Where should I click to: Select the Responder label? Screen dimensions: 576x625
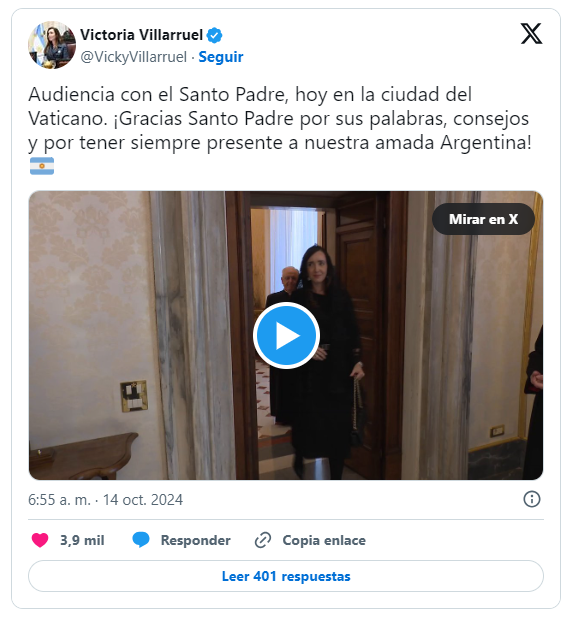[x=195, y=540]
